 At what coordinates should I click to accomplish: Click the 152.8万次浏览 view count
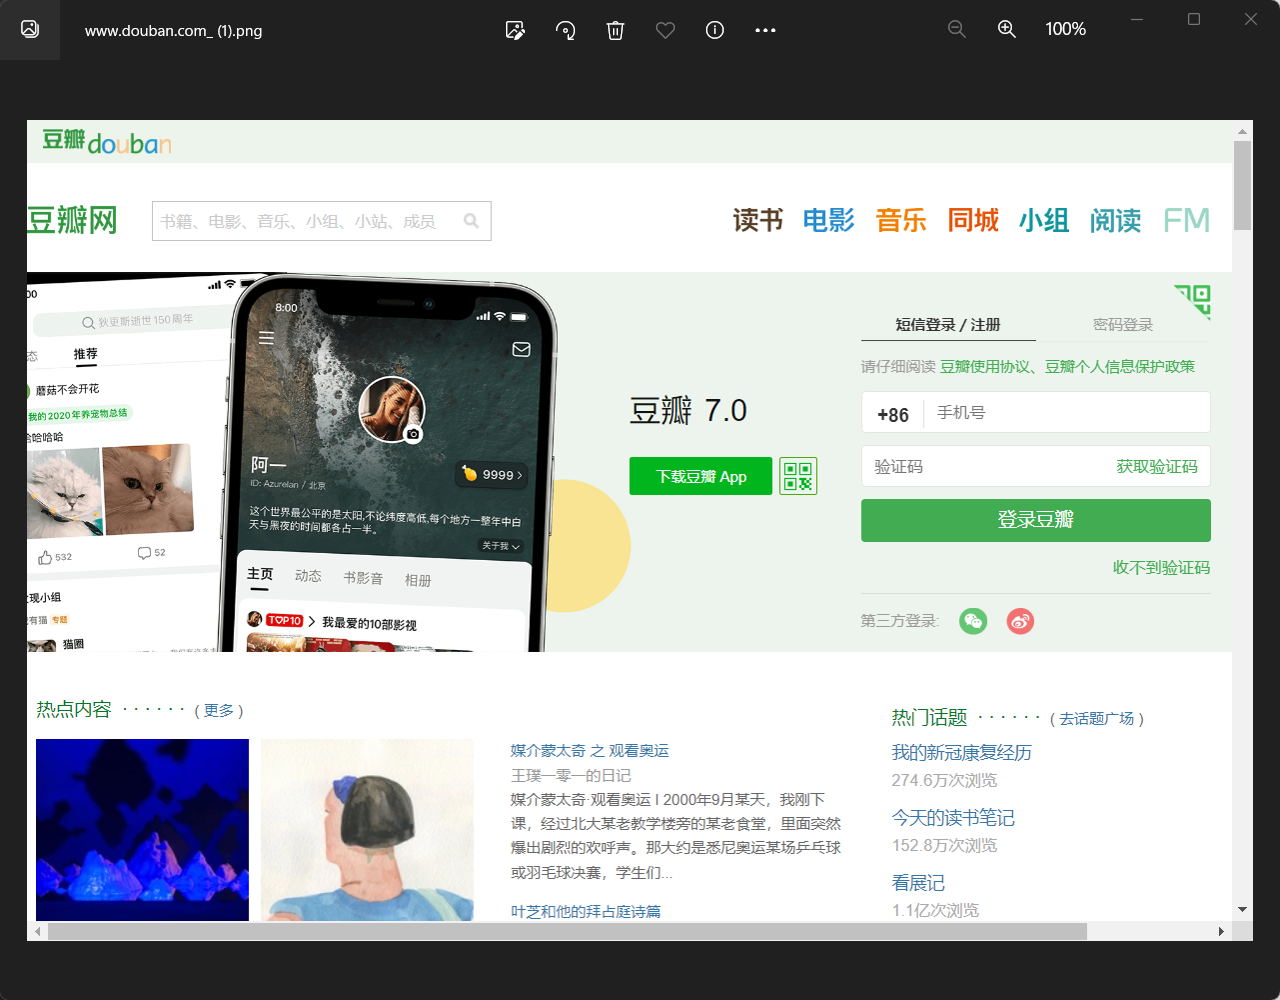944,845
